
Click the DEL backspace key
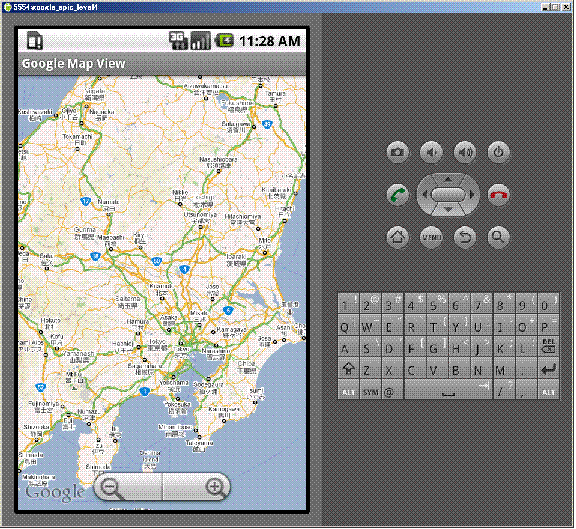point(548,346)
